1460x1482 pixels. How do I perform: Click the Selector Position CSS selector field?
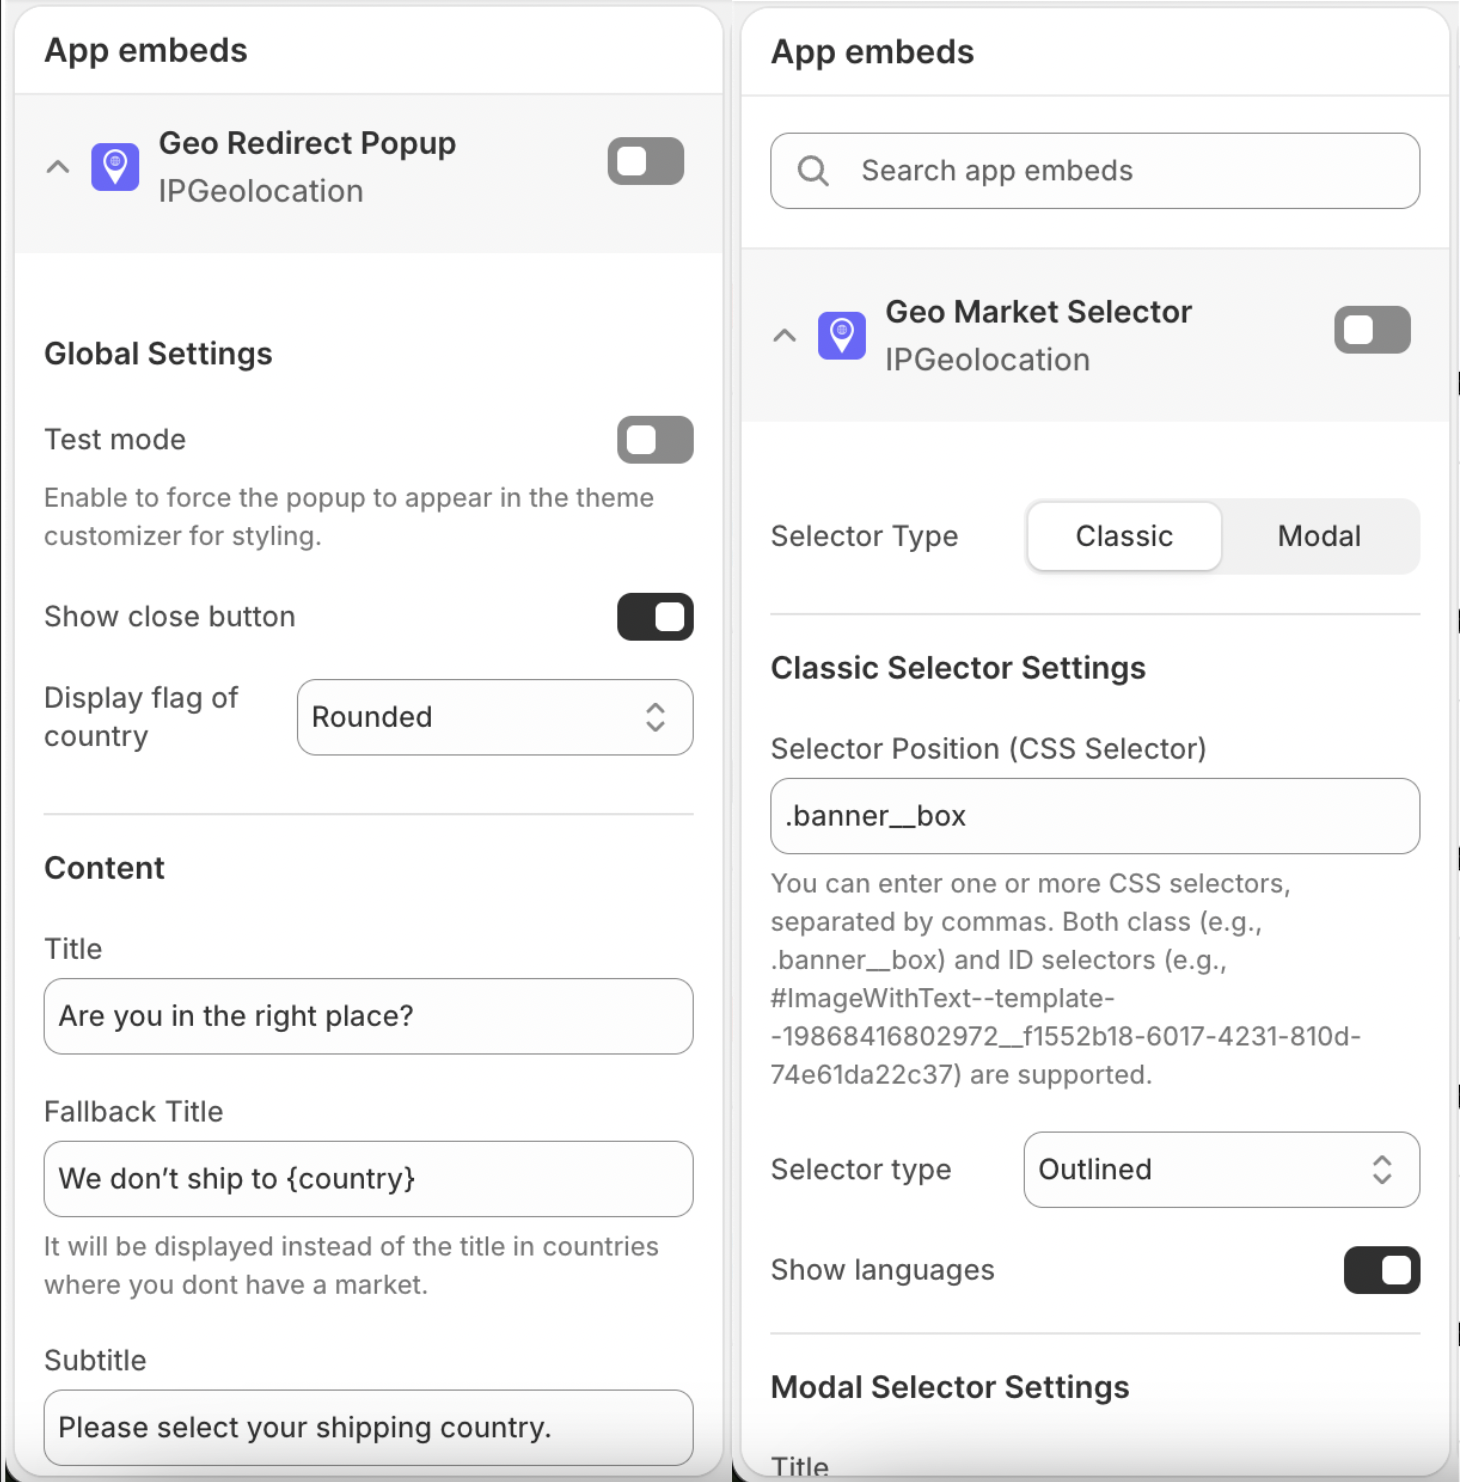click(1094, 815)
